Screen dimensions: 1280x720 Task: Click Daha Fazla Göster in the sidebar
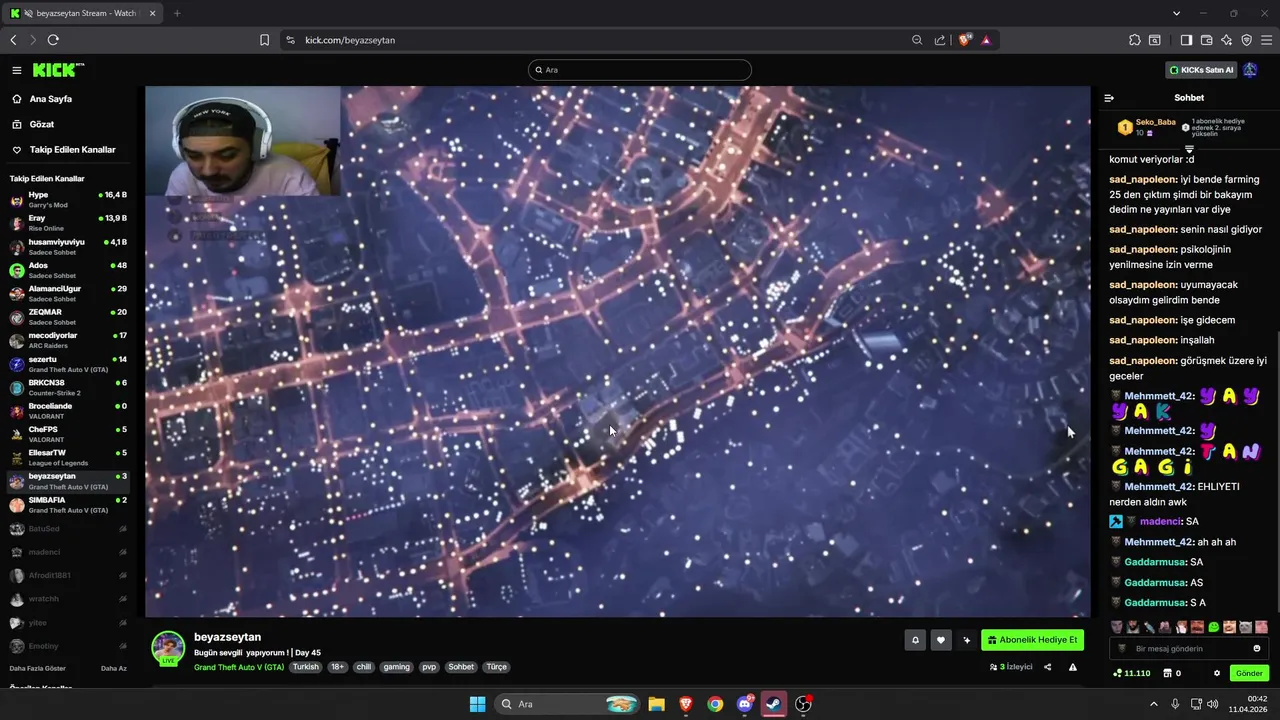(x=38, y=668)
